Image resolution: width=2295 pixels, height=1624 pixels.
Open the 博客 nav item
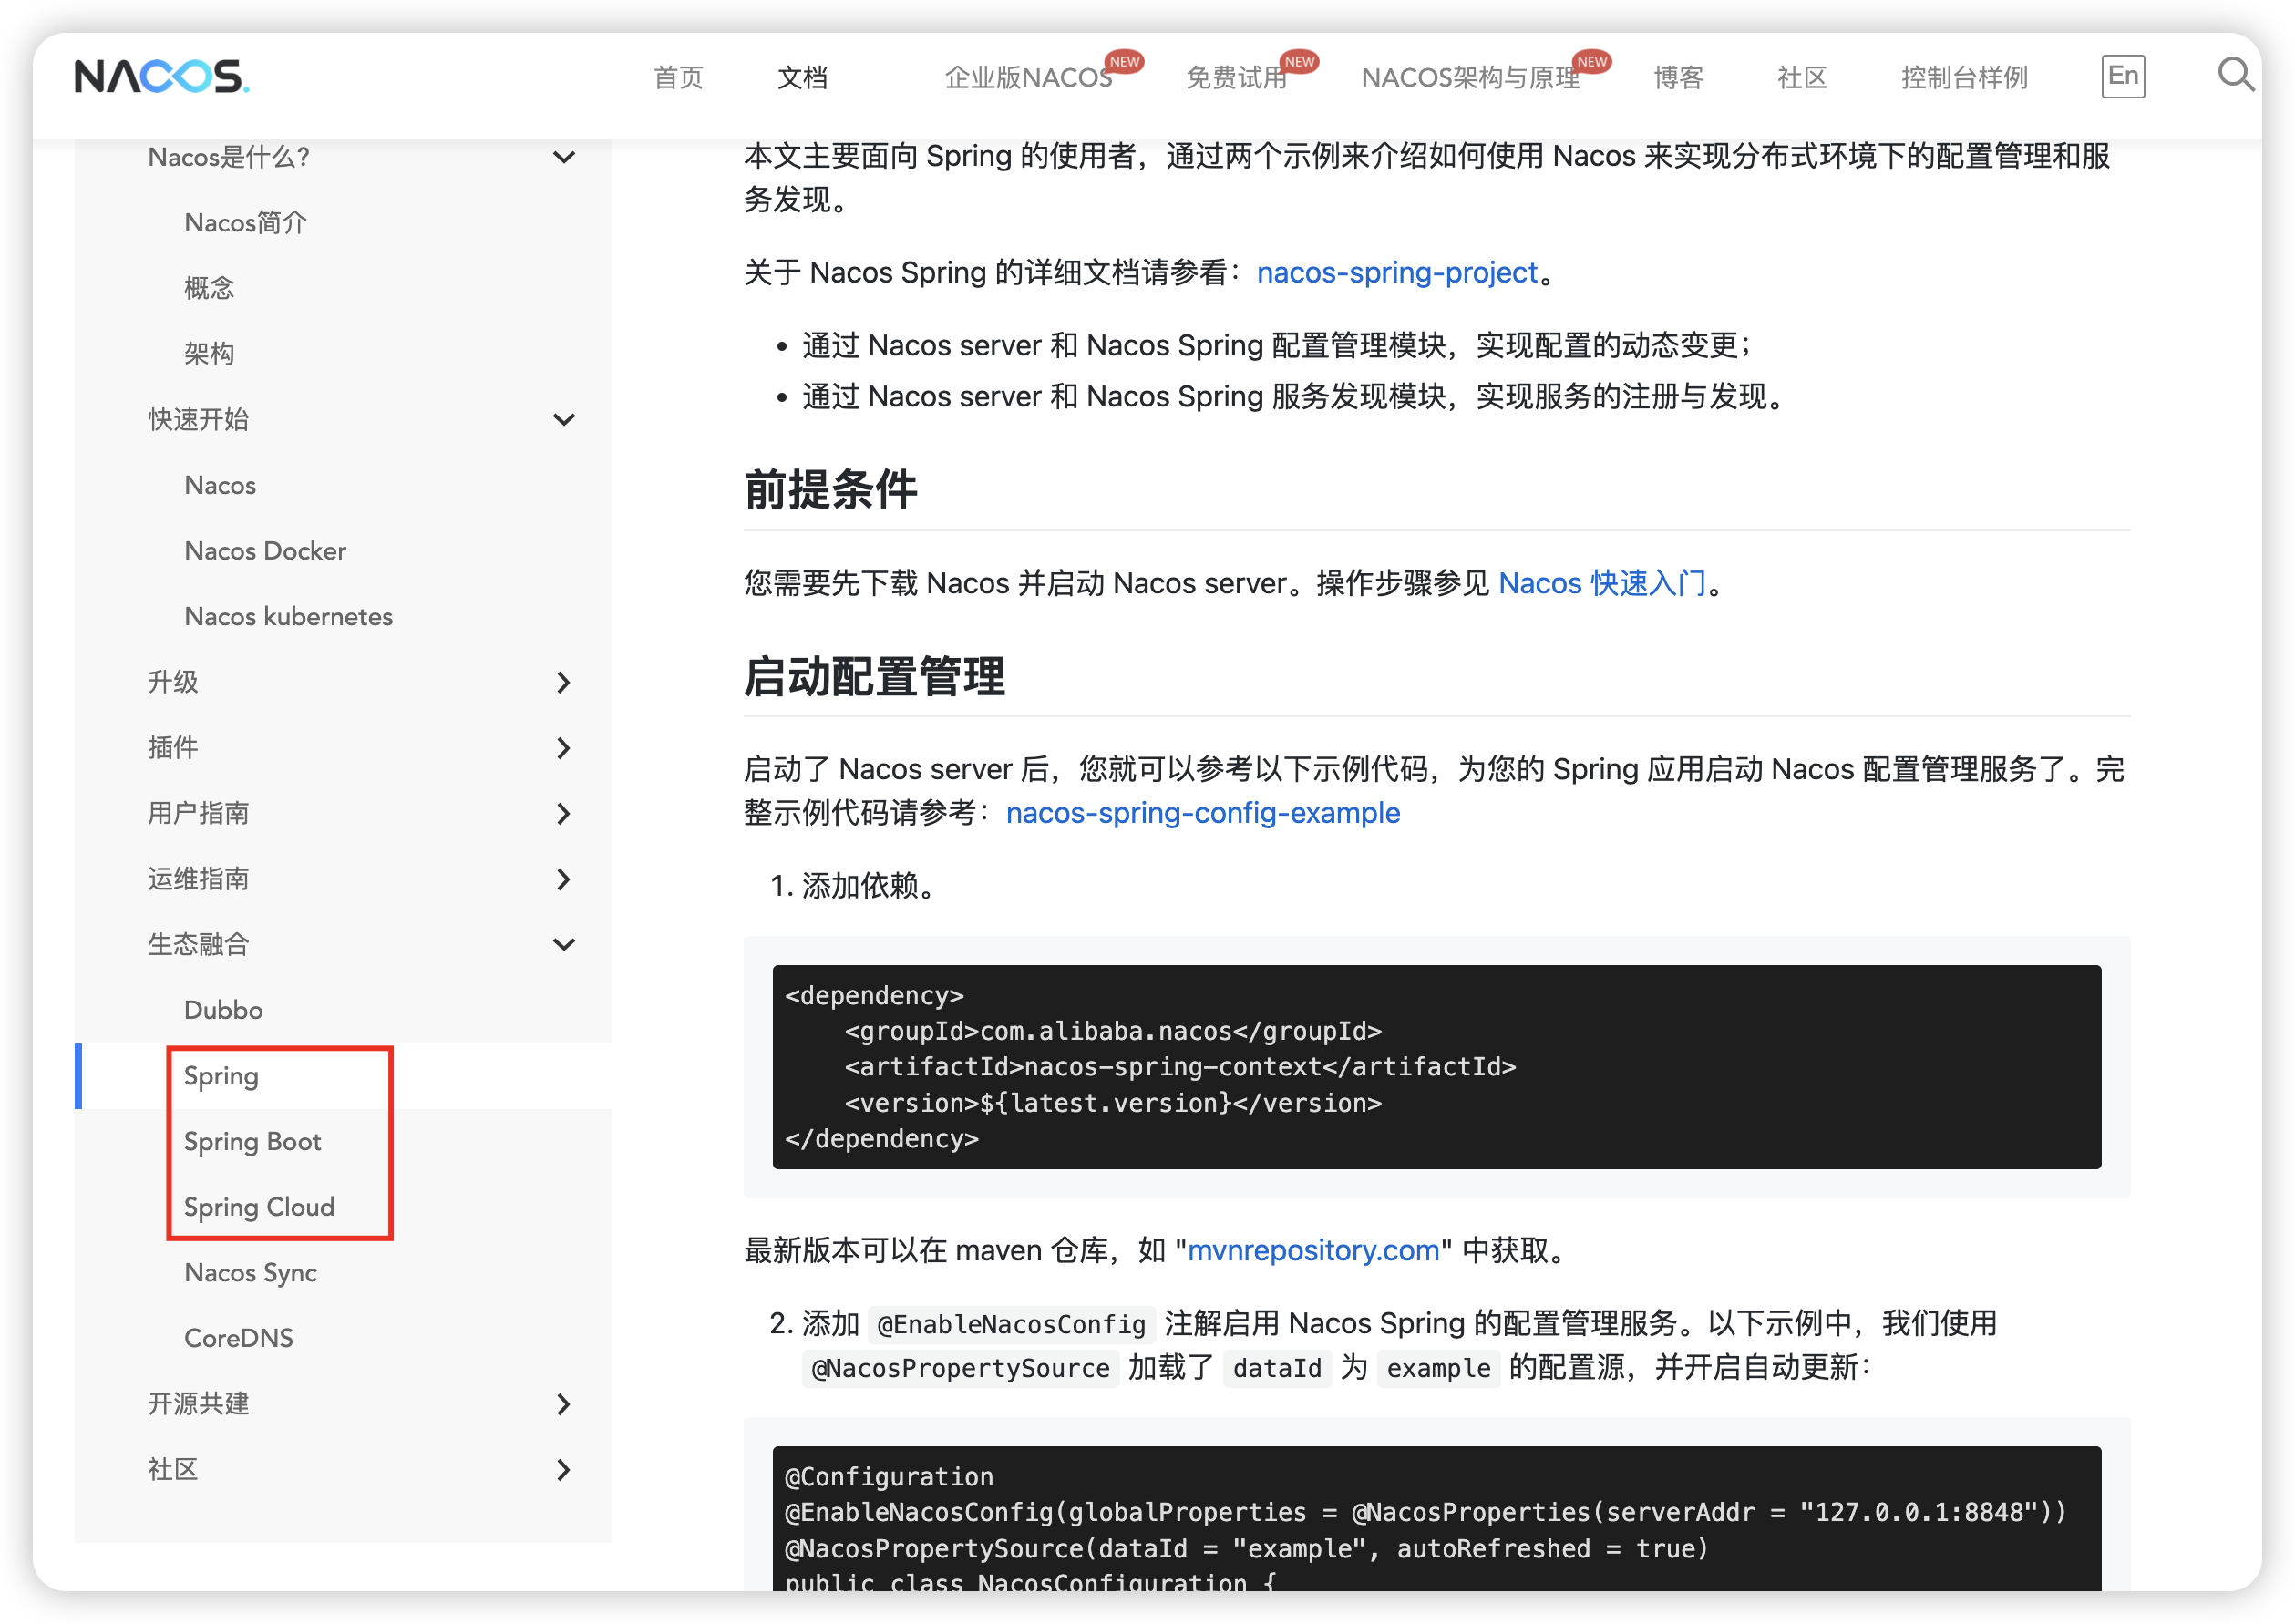[x=1678, y=77]
